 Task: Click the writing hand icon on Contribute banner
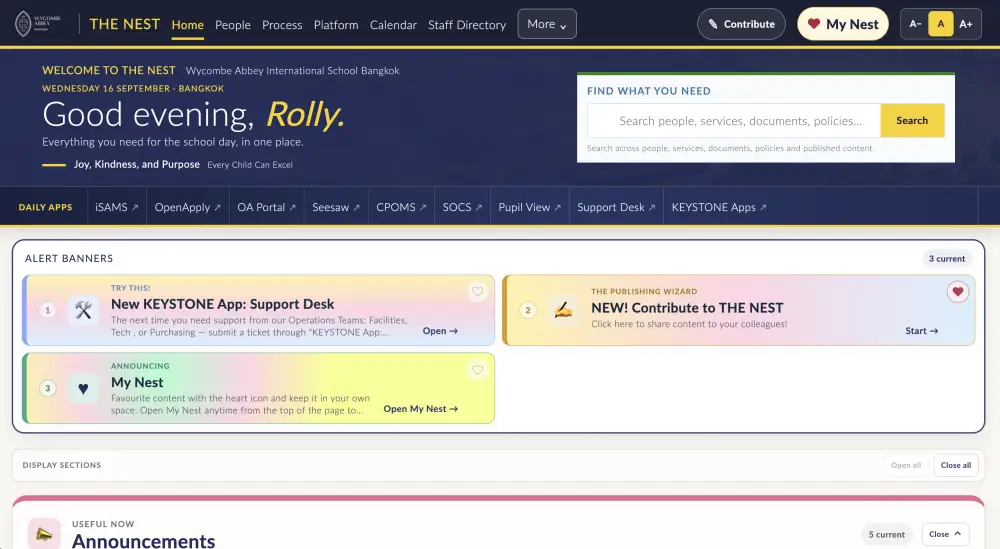pyautogui.click(x=563, y=310)
